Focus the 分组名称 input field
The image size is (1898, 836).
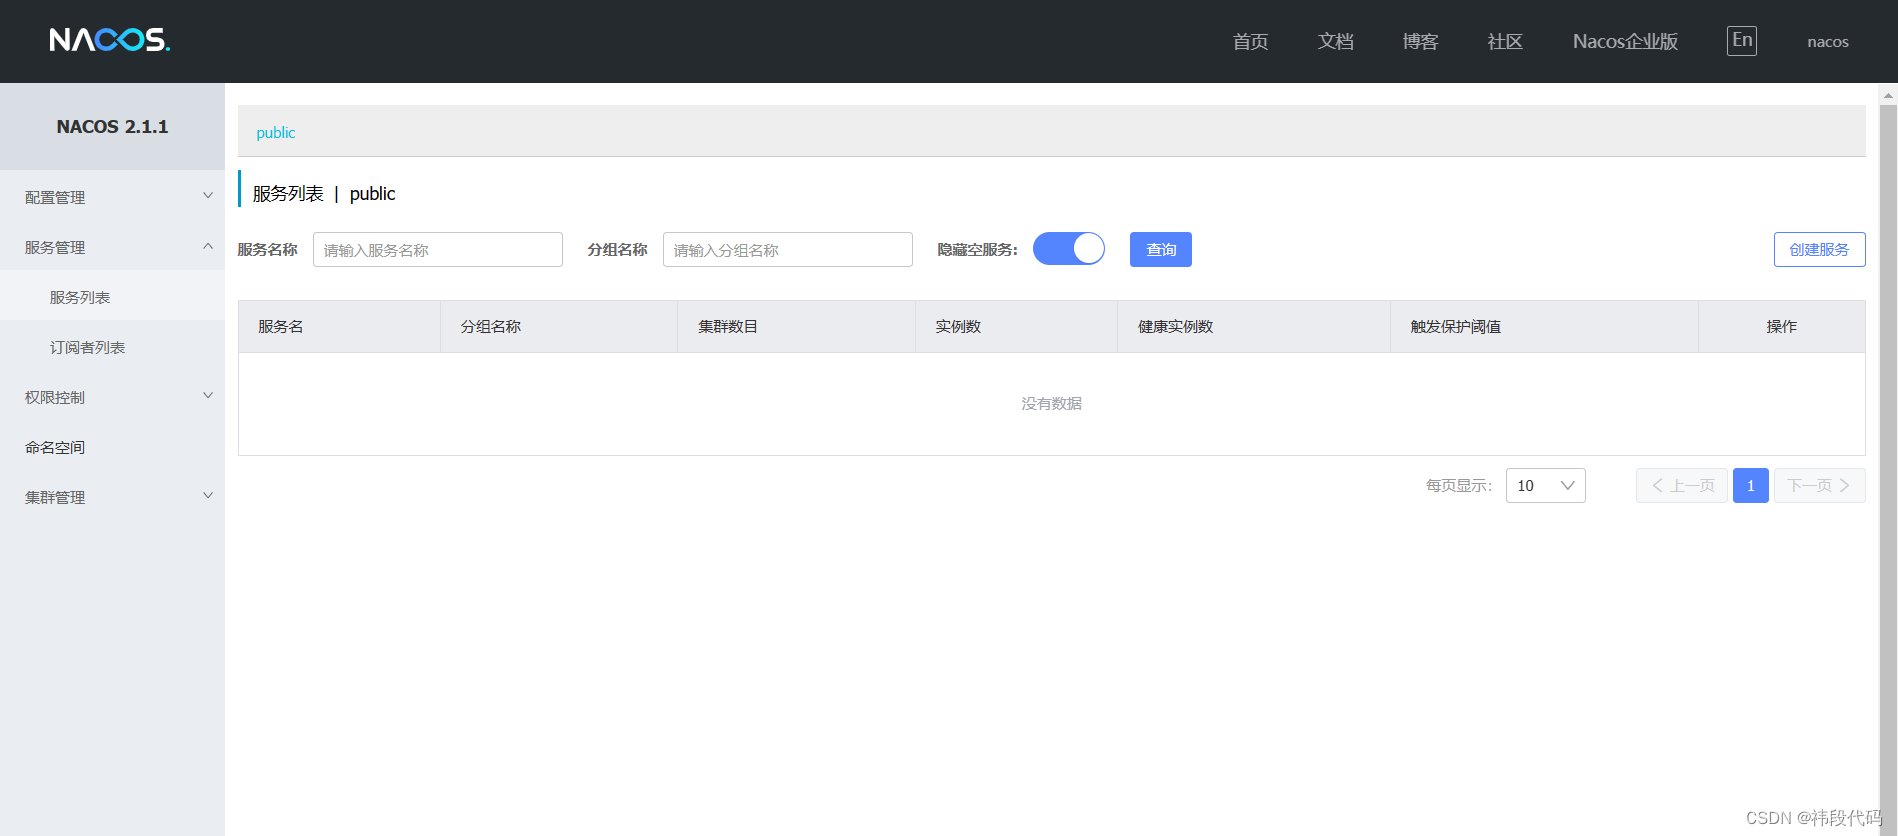[x=788, y=250]
